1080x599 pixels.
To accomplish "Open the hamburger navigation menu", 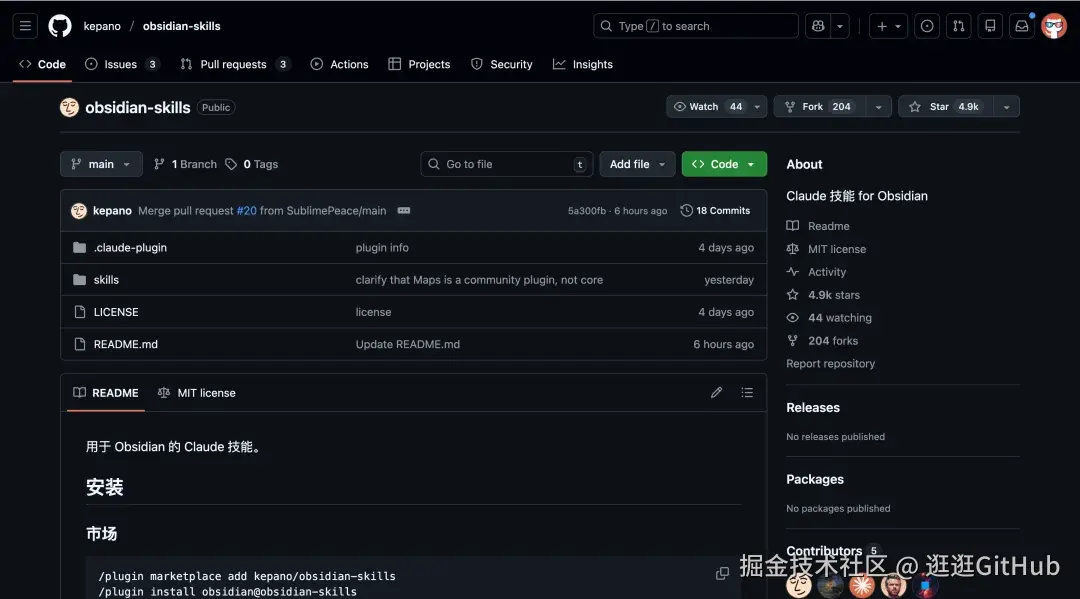I will tap(26, 26).
